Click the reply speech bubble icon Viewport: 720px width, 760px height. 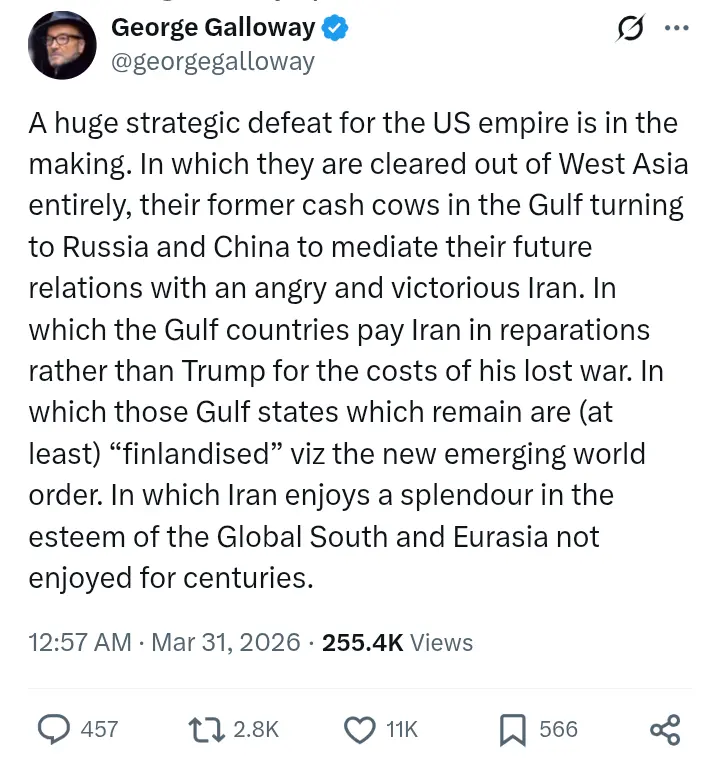point(53,729)
